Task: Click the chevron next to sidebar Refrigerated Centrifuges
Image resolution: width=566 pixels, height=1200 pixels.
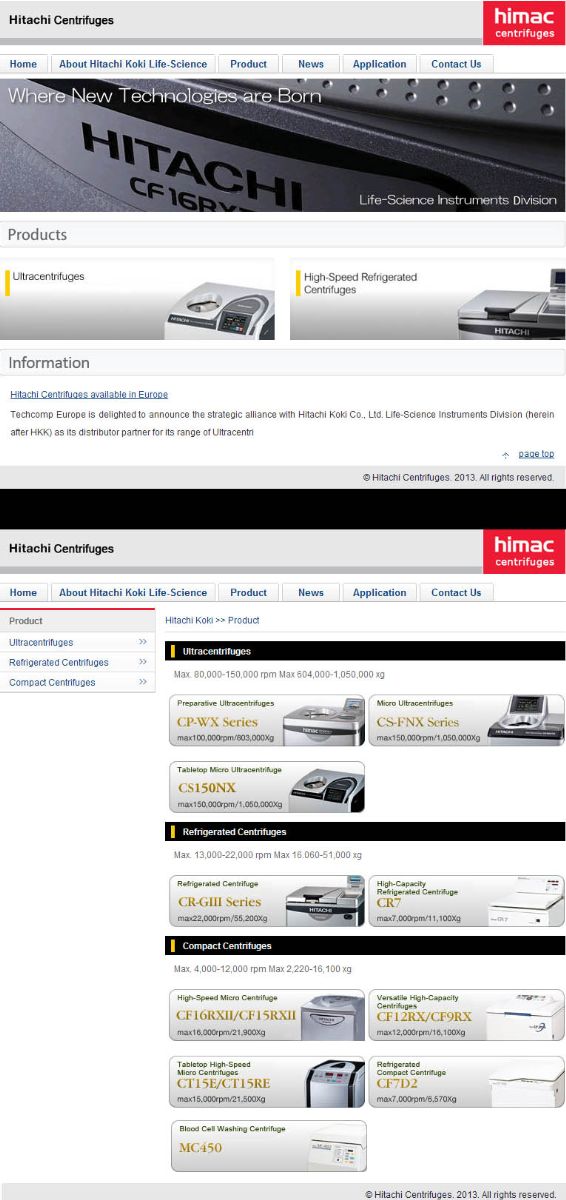Action: [143, 662]
